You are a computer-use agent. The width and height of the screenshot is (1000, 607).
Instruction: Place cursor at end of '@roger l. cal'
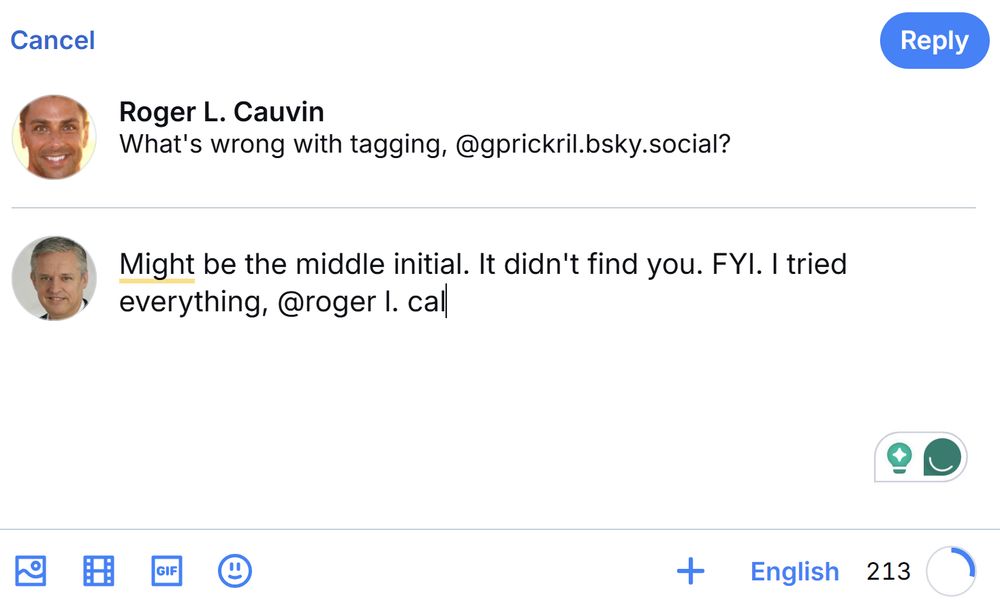(446, 302)
